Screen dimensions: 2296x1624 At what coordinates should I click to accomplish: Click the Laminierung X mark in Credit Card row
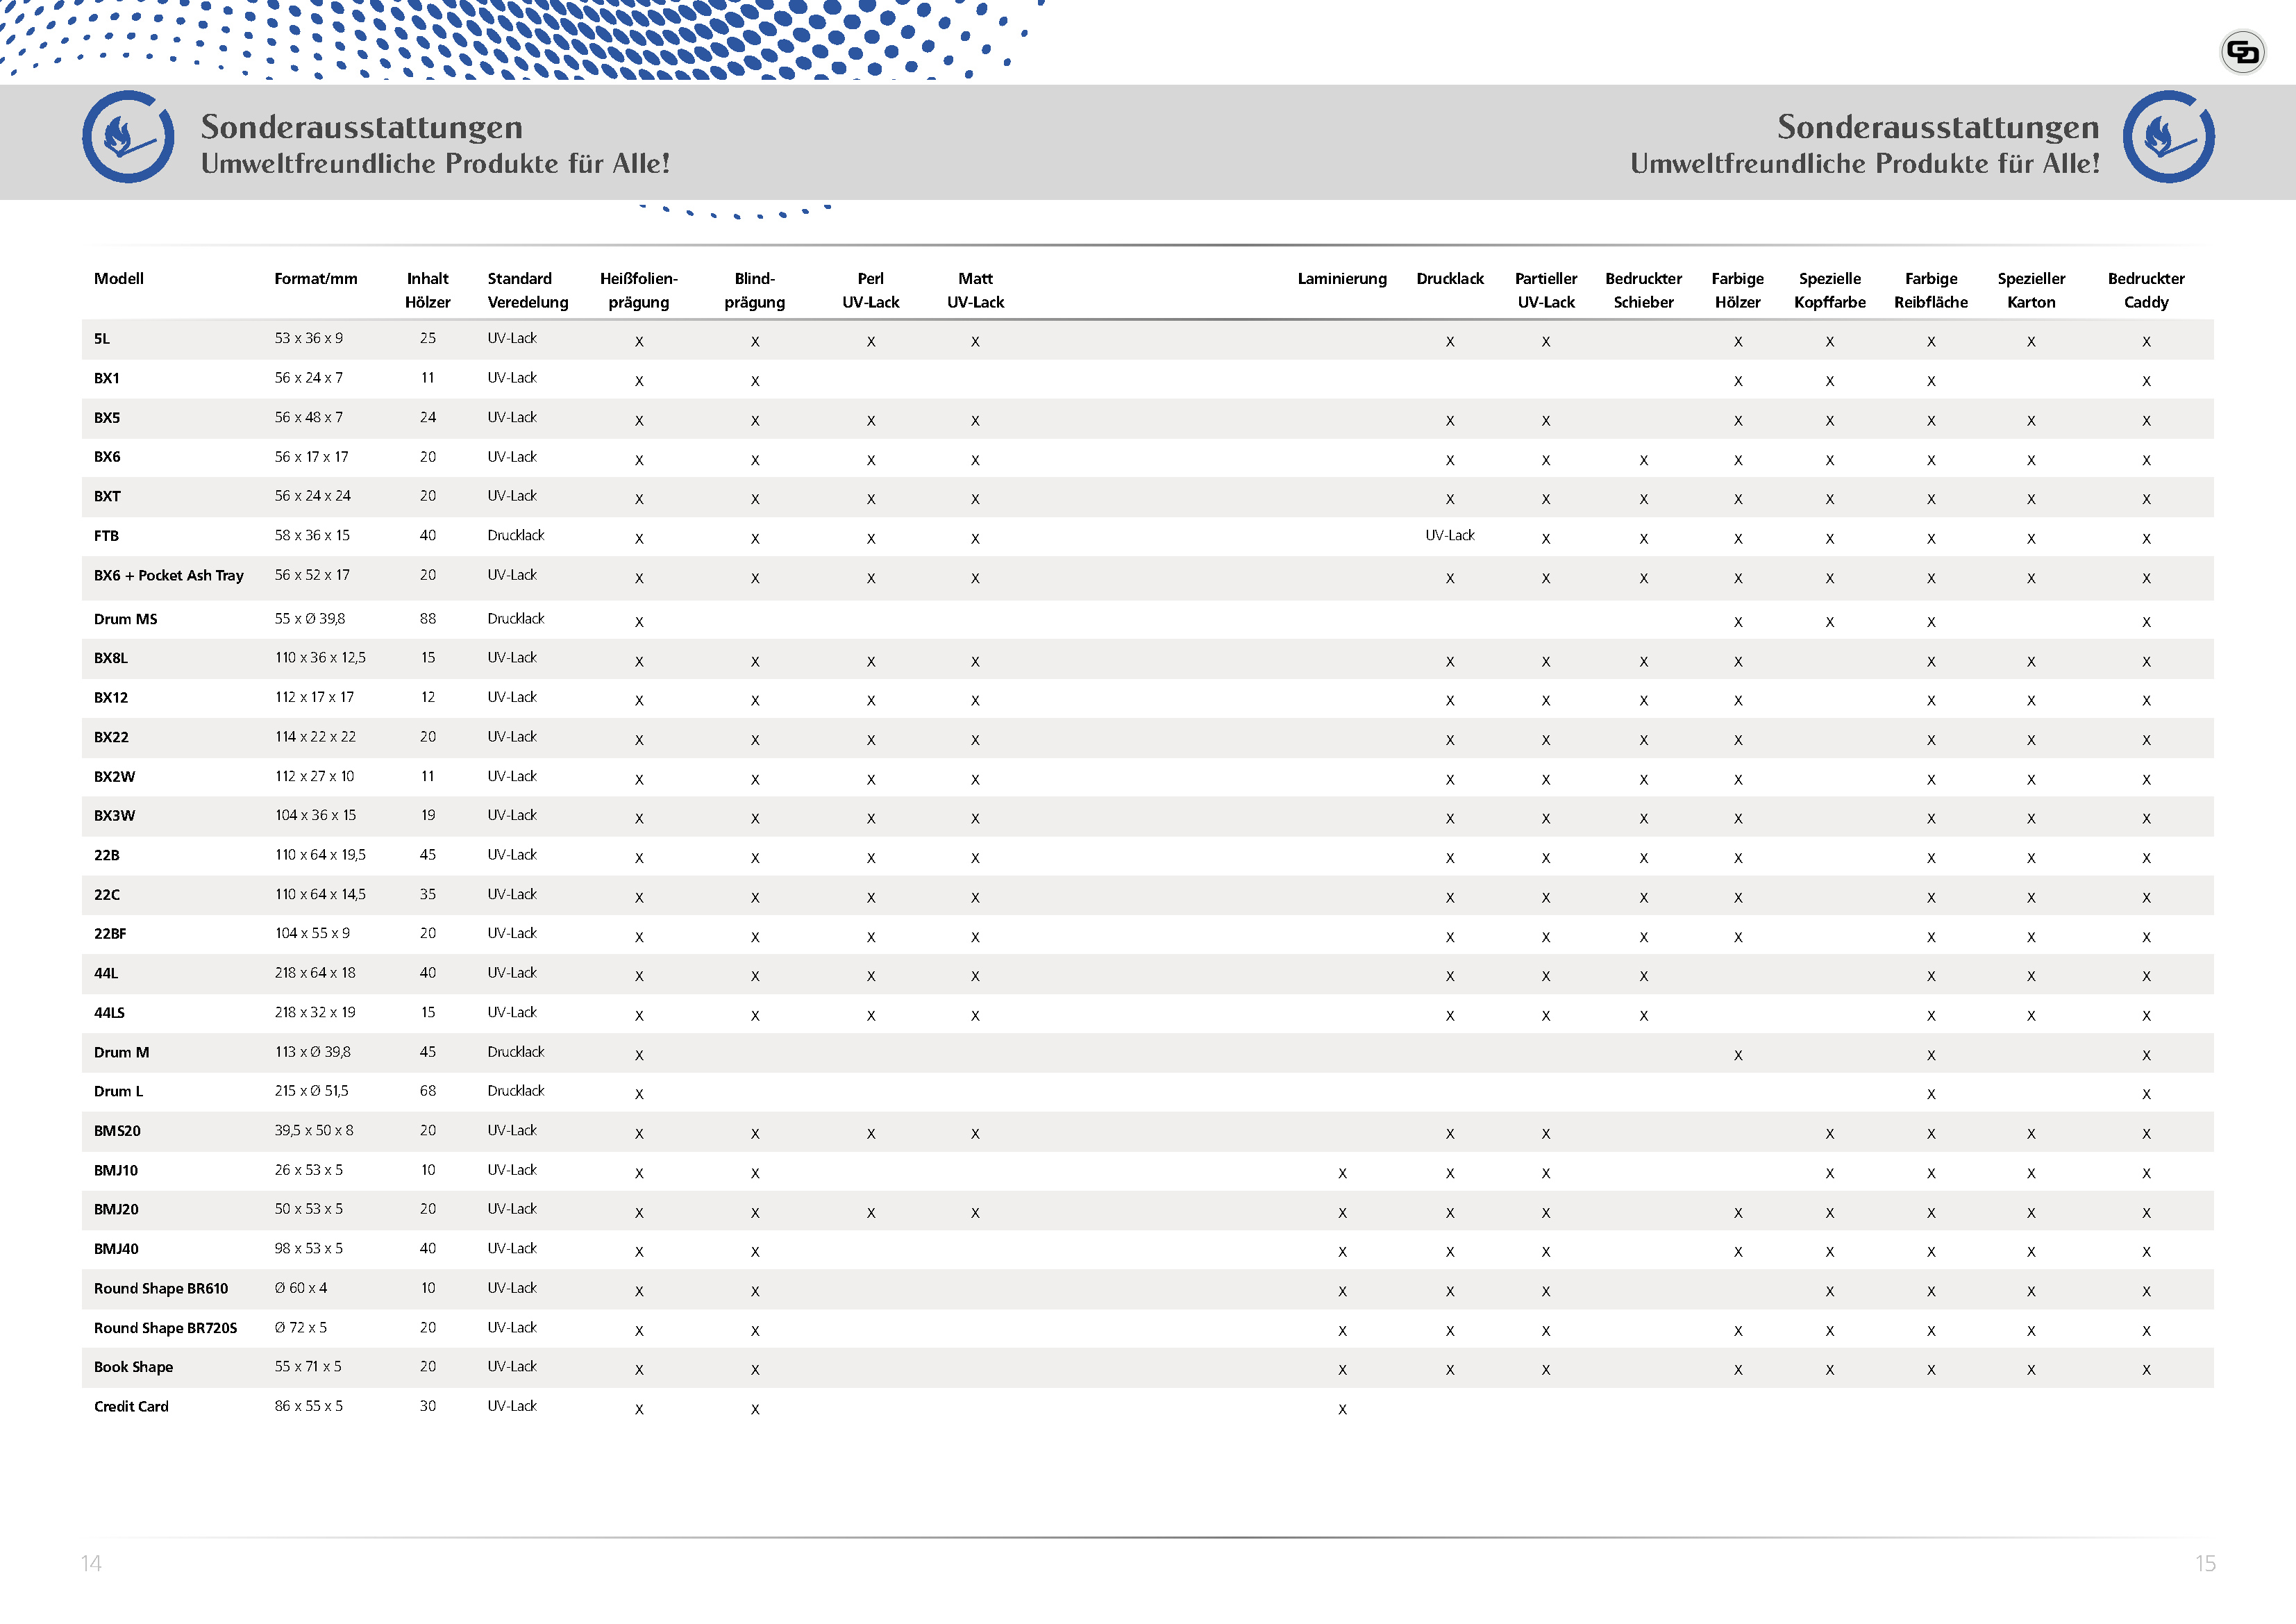tap(1342, 1410)
